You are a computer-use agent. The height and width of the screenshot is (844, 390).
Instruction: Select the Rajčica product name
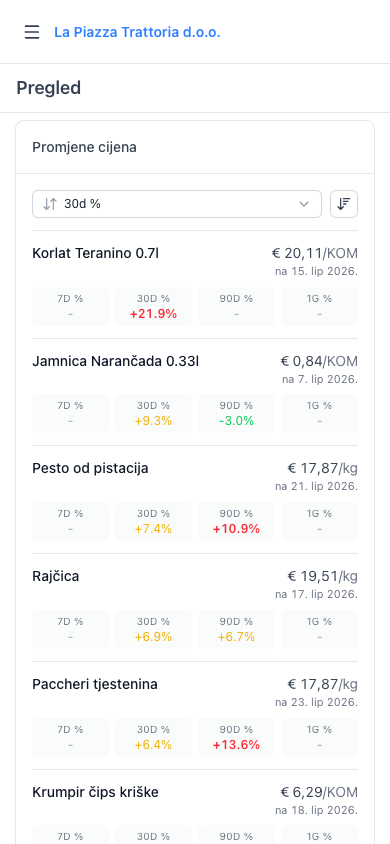point(55,576)
